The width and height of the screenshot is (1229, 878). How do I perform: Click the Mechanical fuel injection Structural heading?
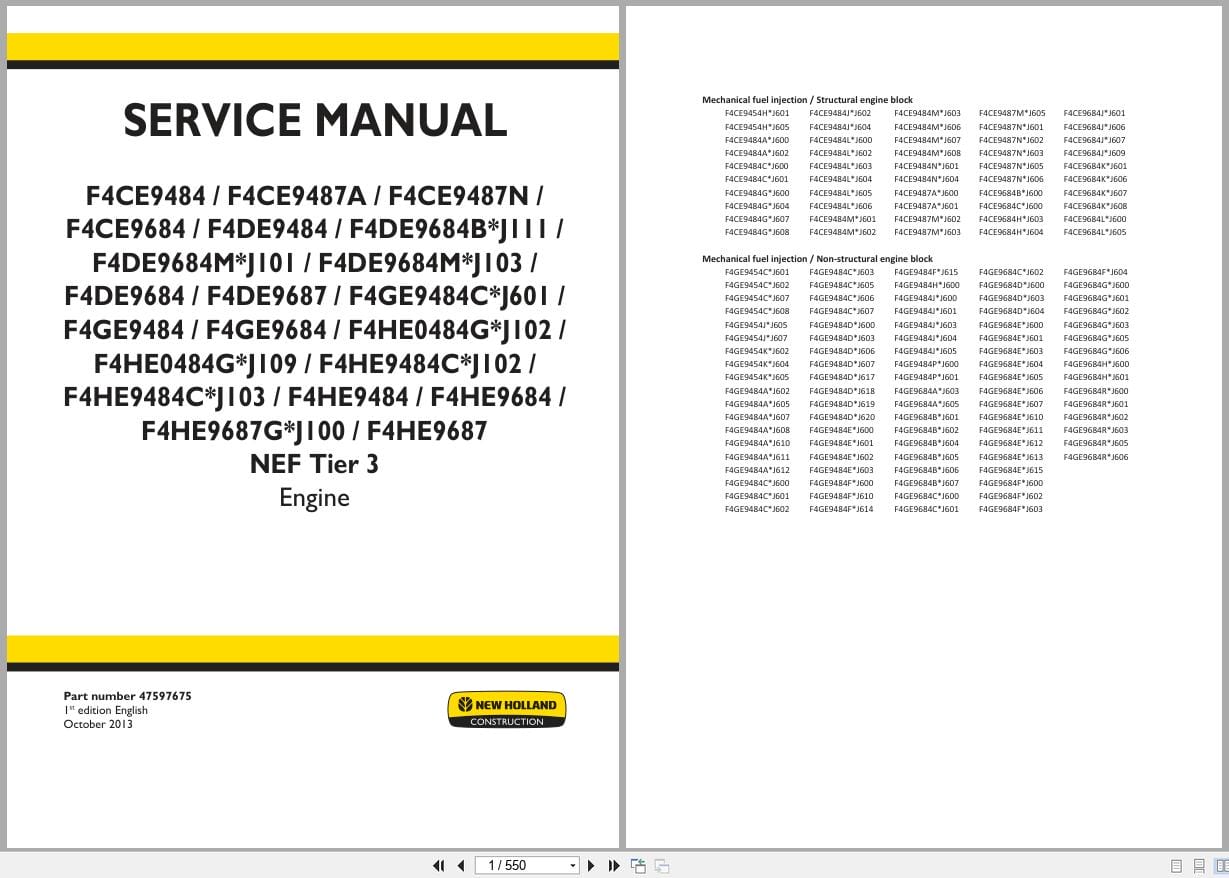807,100
